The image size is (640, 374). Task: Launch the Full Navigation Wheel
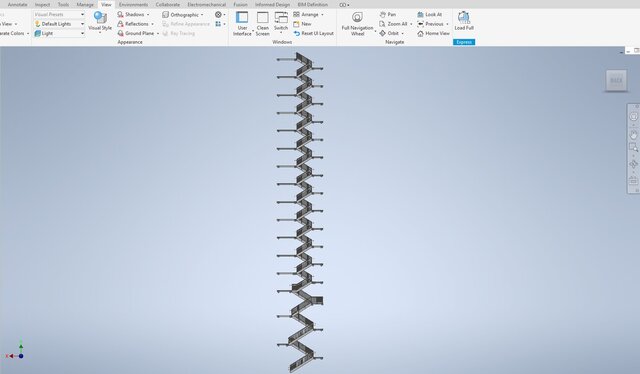click(x=358, y=24)
